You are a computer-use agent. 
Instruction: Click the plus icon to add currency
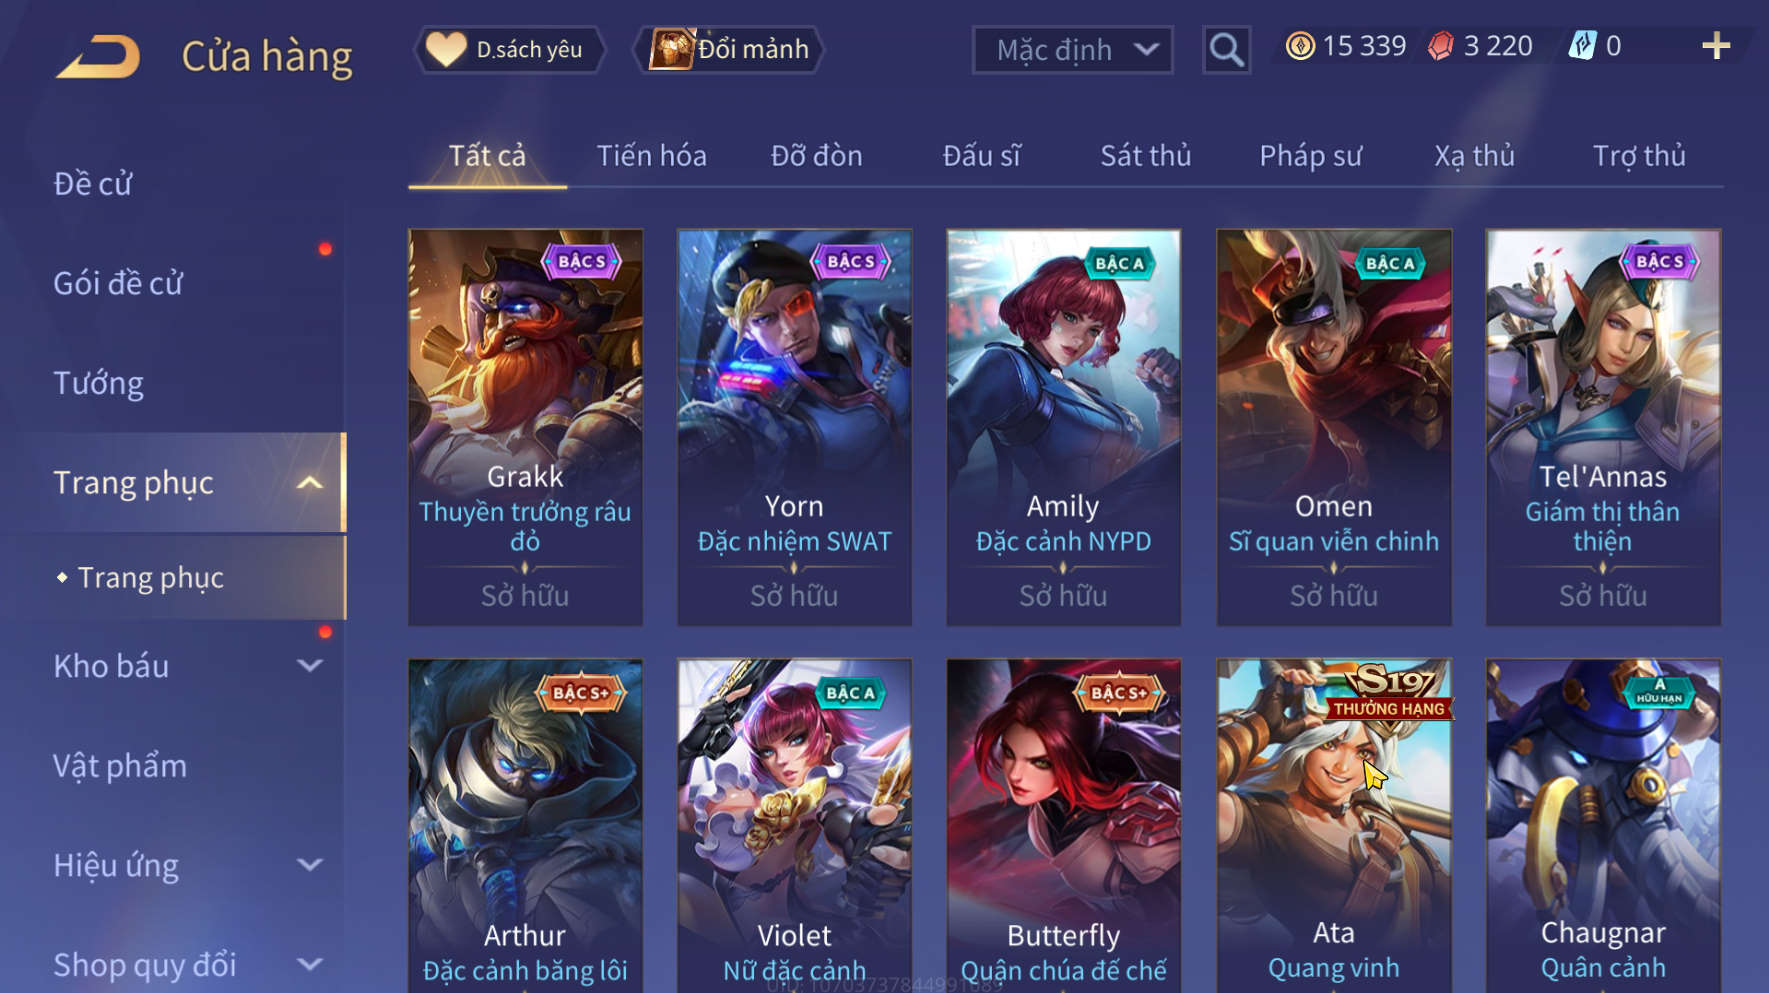pyautogui.click(x=1716, y=46)
